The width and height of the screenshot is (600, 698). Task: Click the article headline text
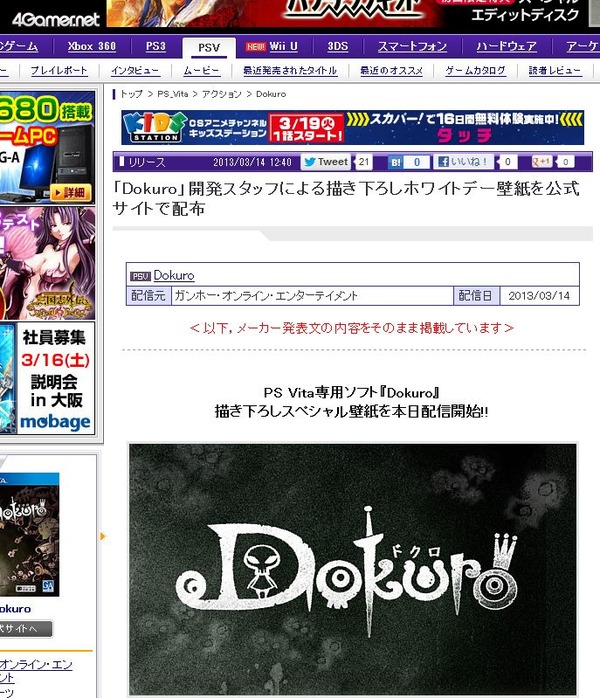pos(346,199)
